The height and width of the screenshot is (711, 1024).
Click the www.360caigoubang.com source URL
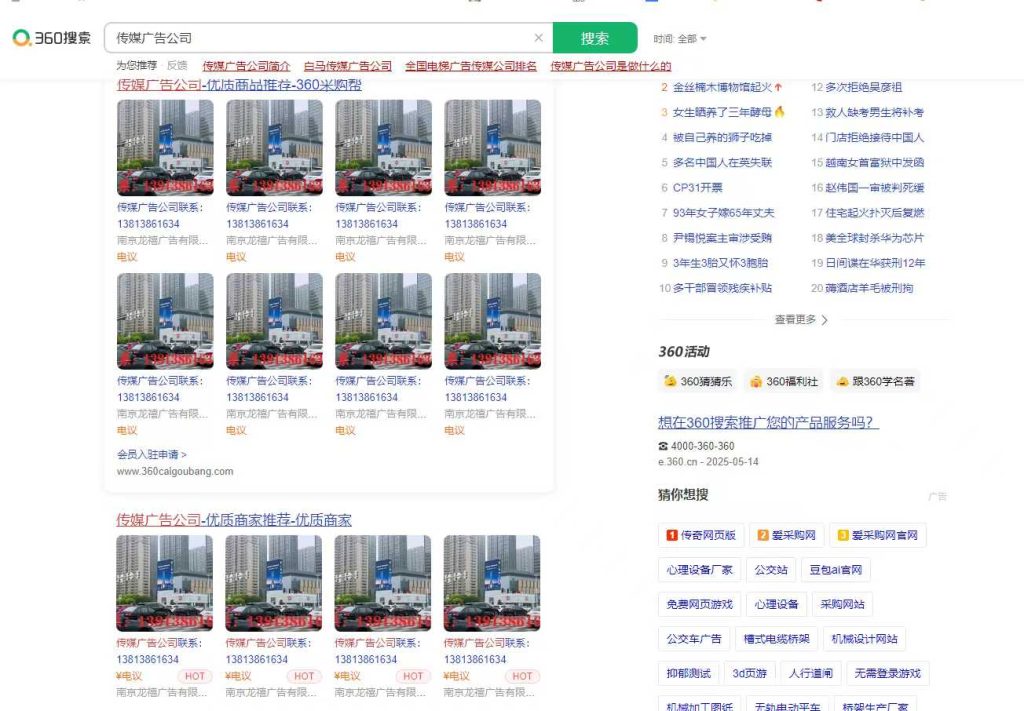click(175, 471)
